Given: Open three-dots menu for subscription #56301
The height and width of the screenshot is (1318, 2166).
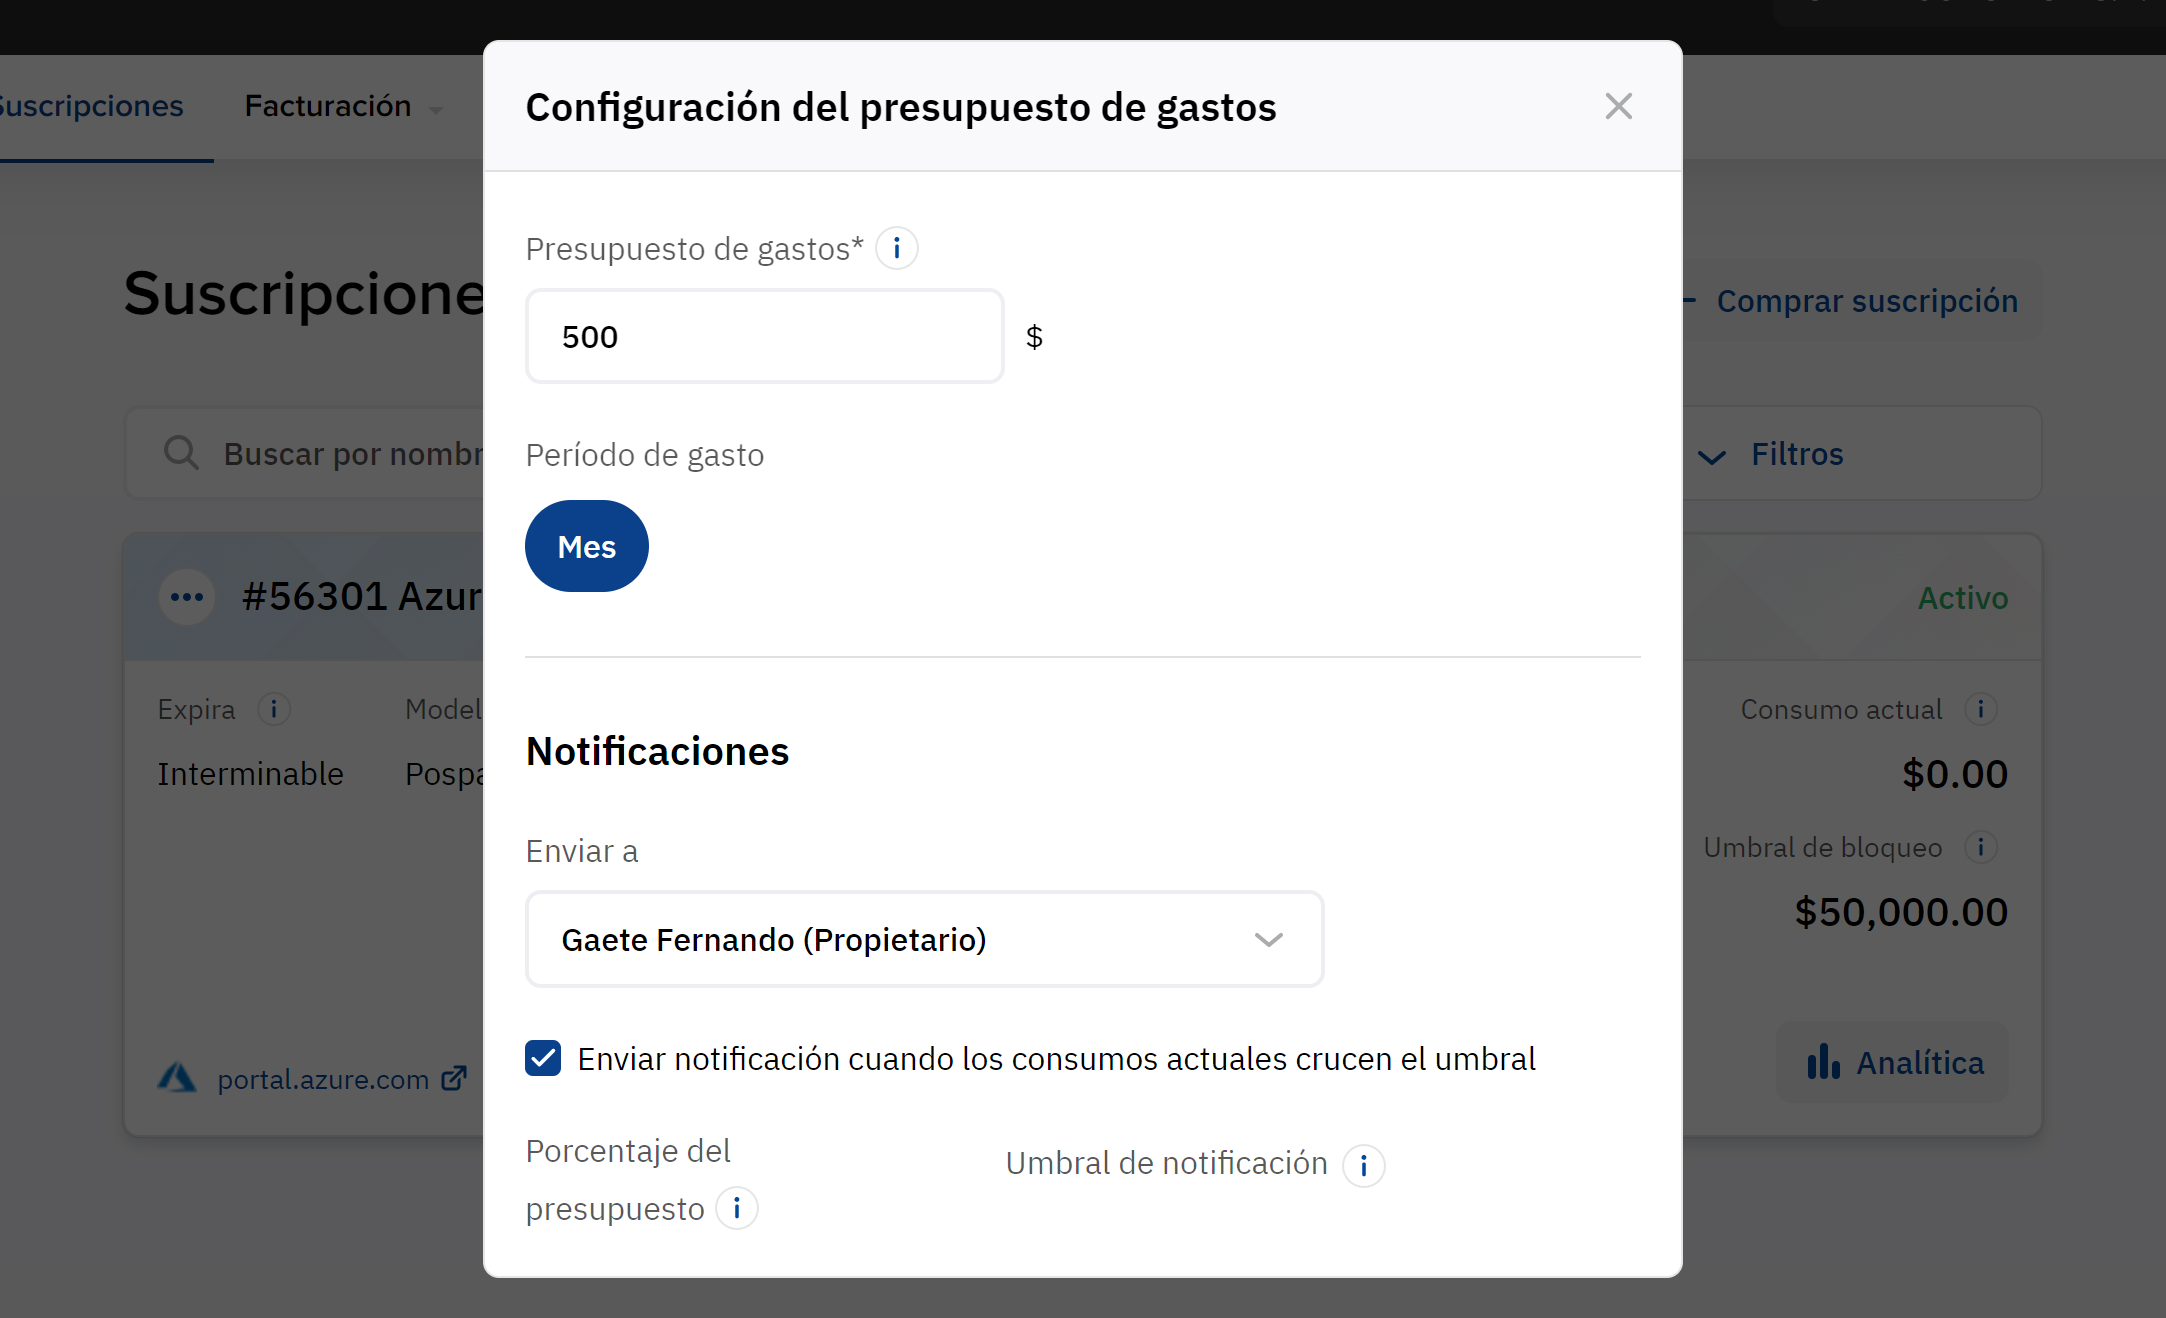Looking at the screenshot, I should (187, 597).
